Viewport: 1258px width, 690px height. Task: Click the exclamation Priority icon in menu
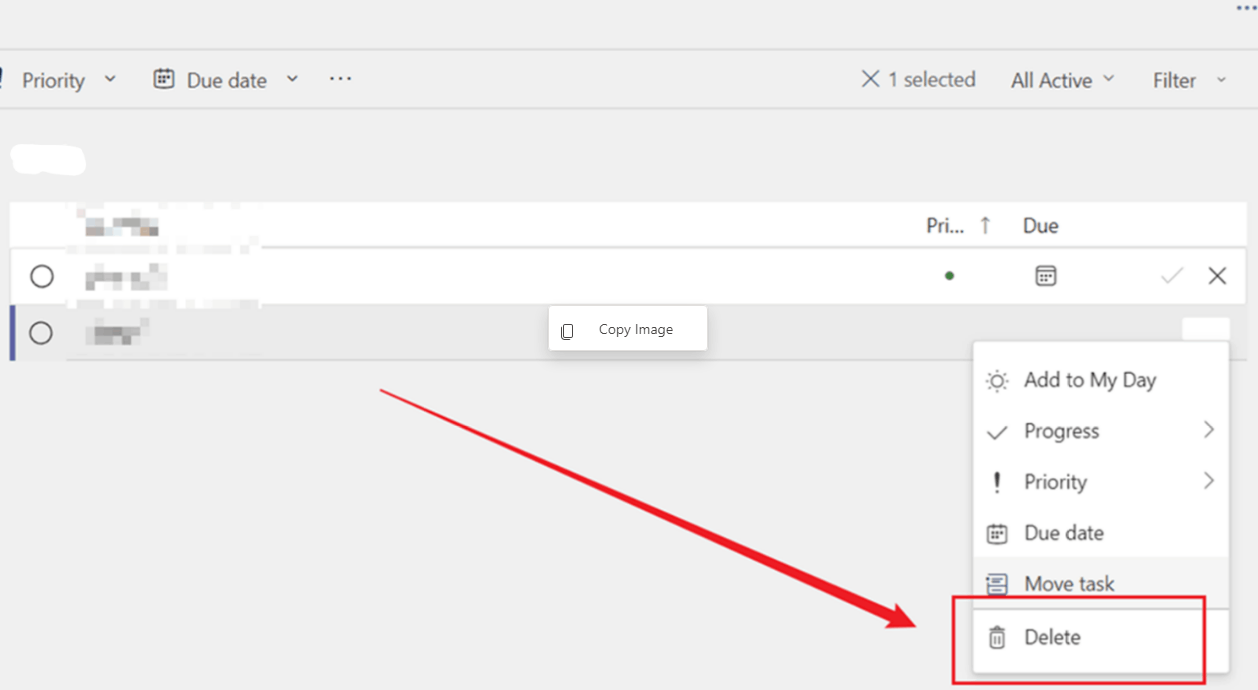[996, 481]
